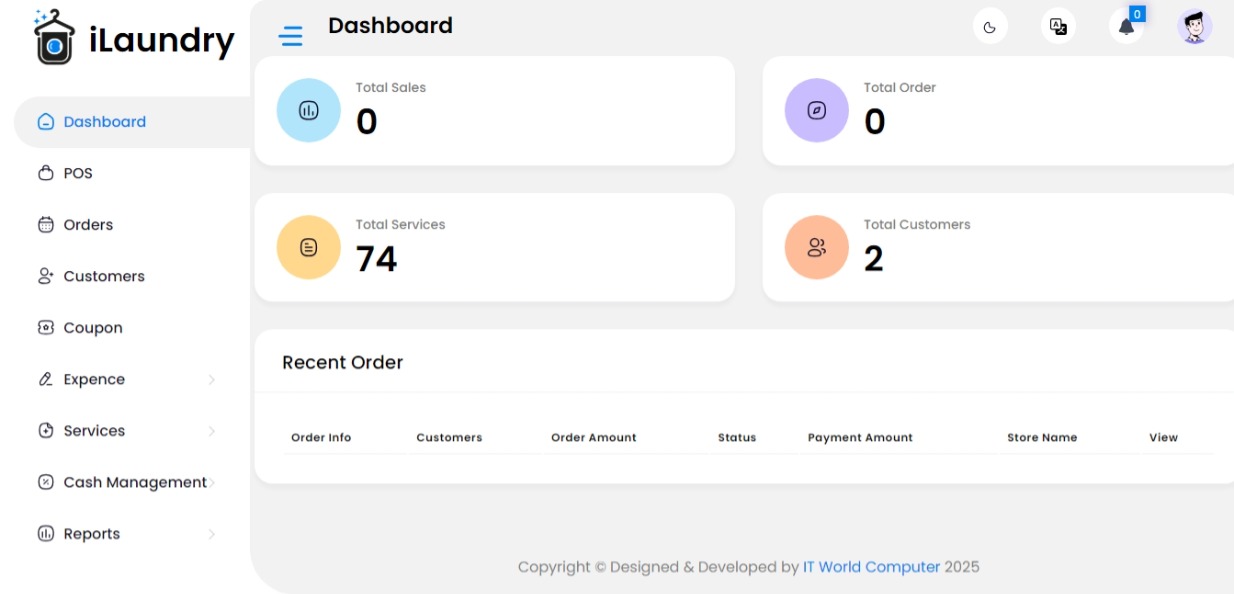Click the Total Order compass icon
The width and height of the screenshot is (1234, 594).
coord(817,110)
